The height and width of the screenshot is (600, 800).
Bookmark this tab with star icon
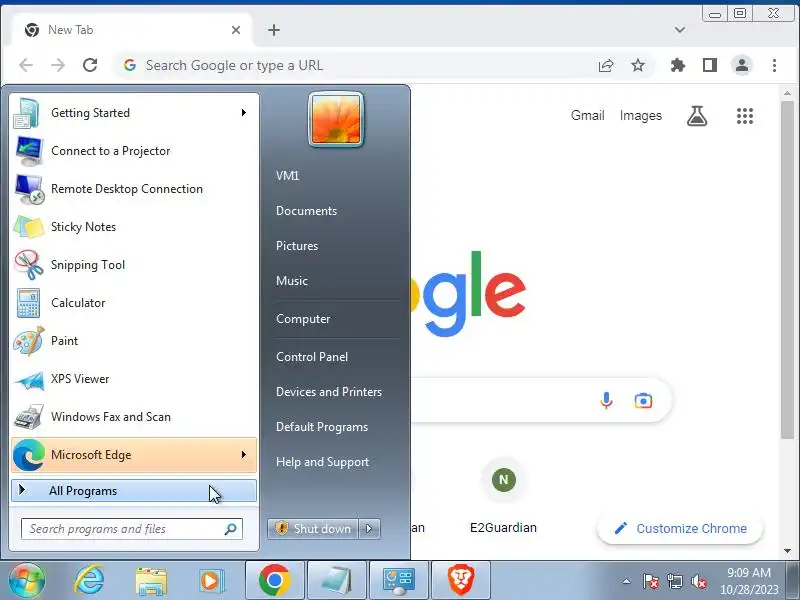click(638, 65)
